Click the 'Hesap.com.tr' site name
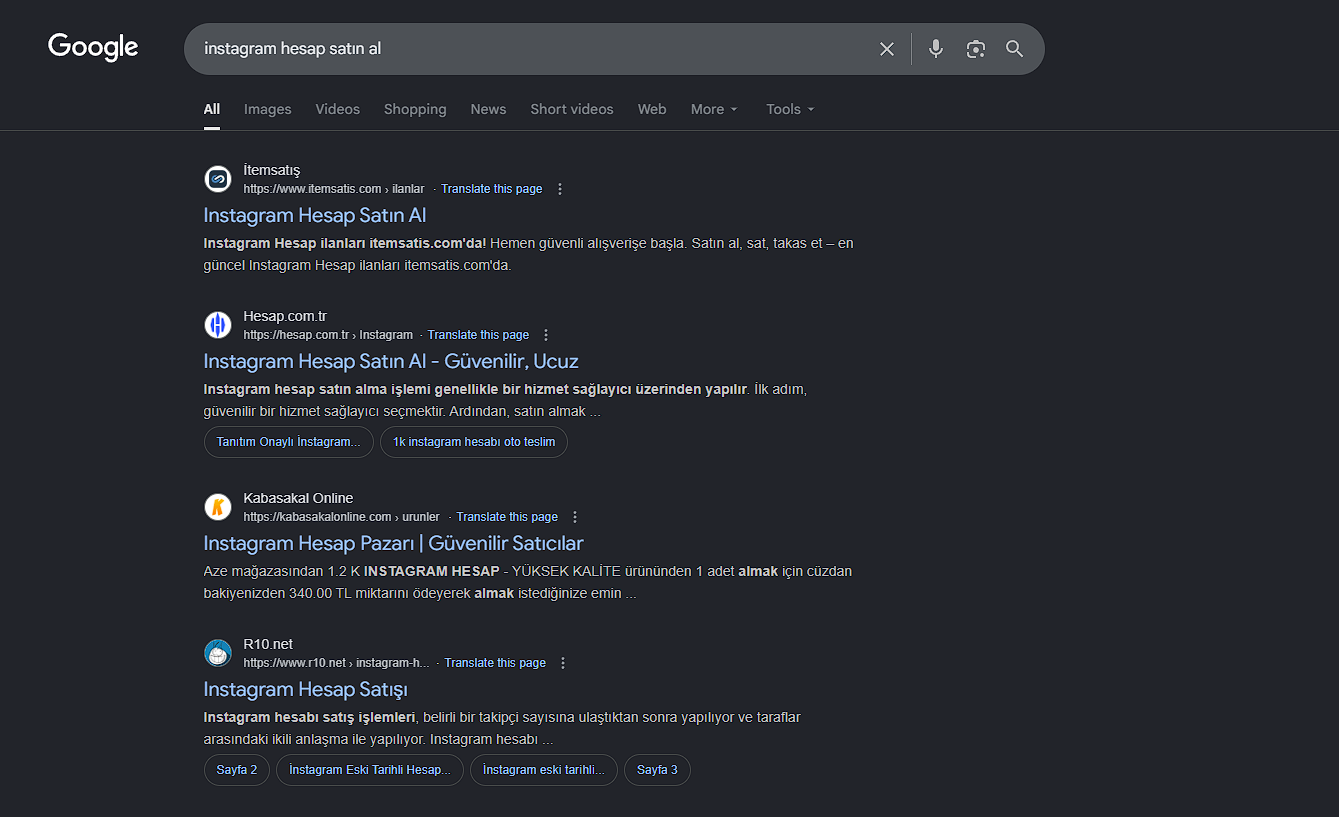The width and height of the screenshot is (1339, 817). [285, 316]
